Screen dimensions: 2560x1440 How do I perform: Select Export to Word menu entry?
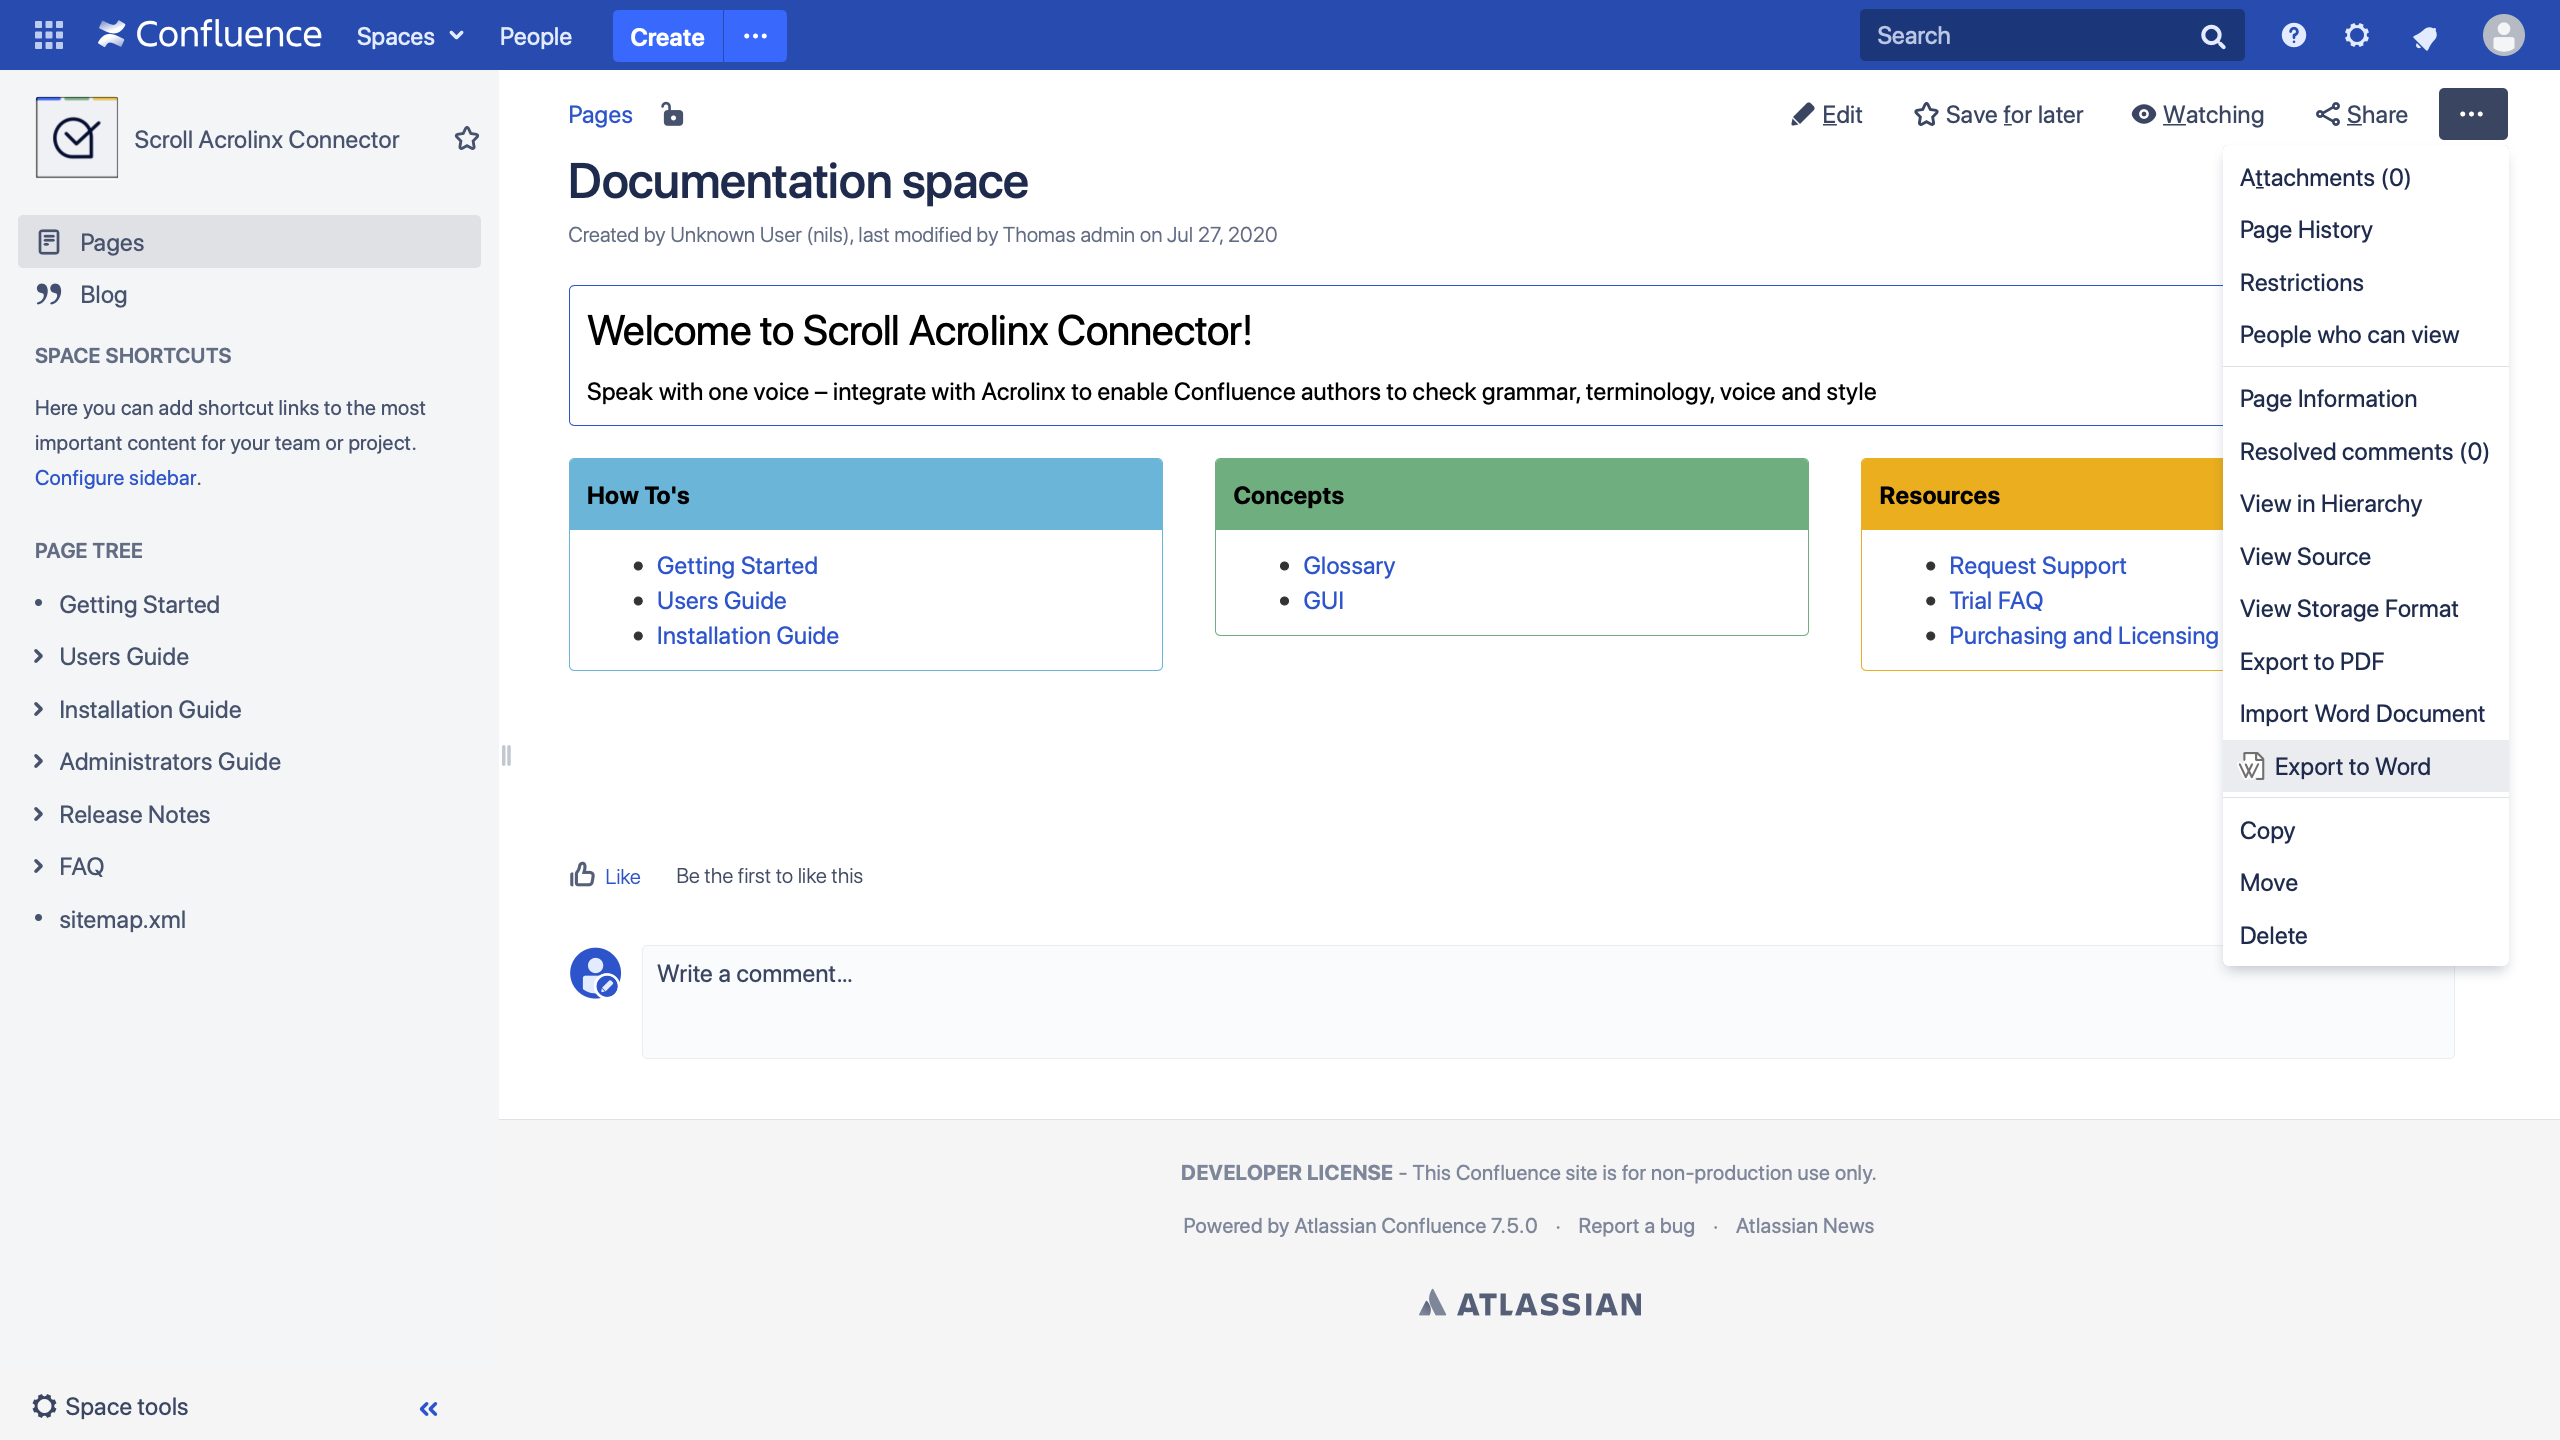[x=2352, y=767]
